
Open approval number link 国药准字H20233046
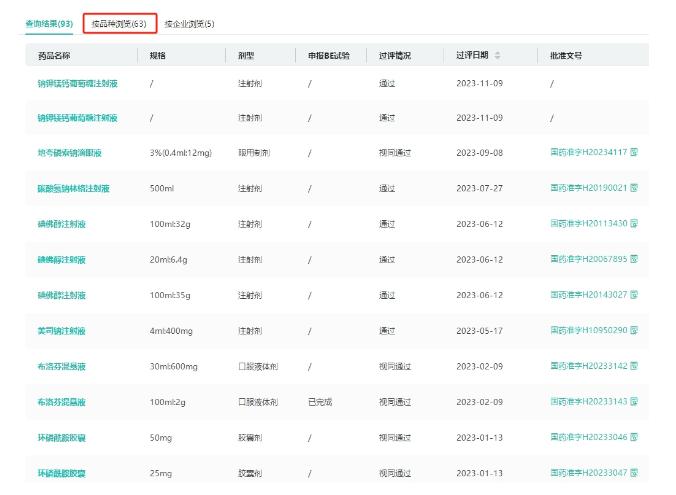click(589, 437)
